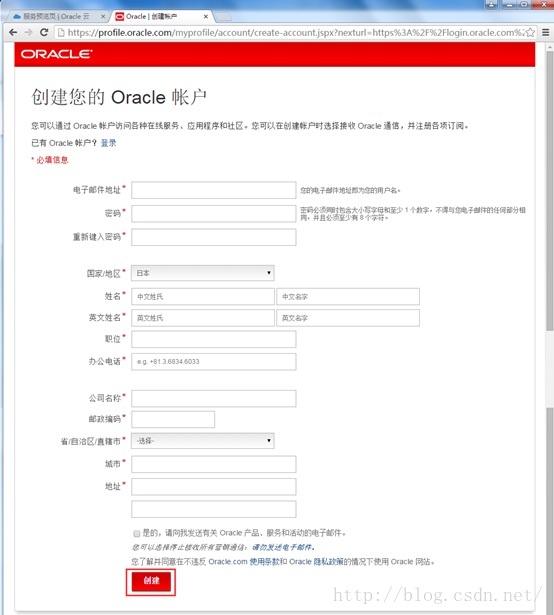Click the Chinese surname field

(202, 297)
